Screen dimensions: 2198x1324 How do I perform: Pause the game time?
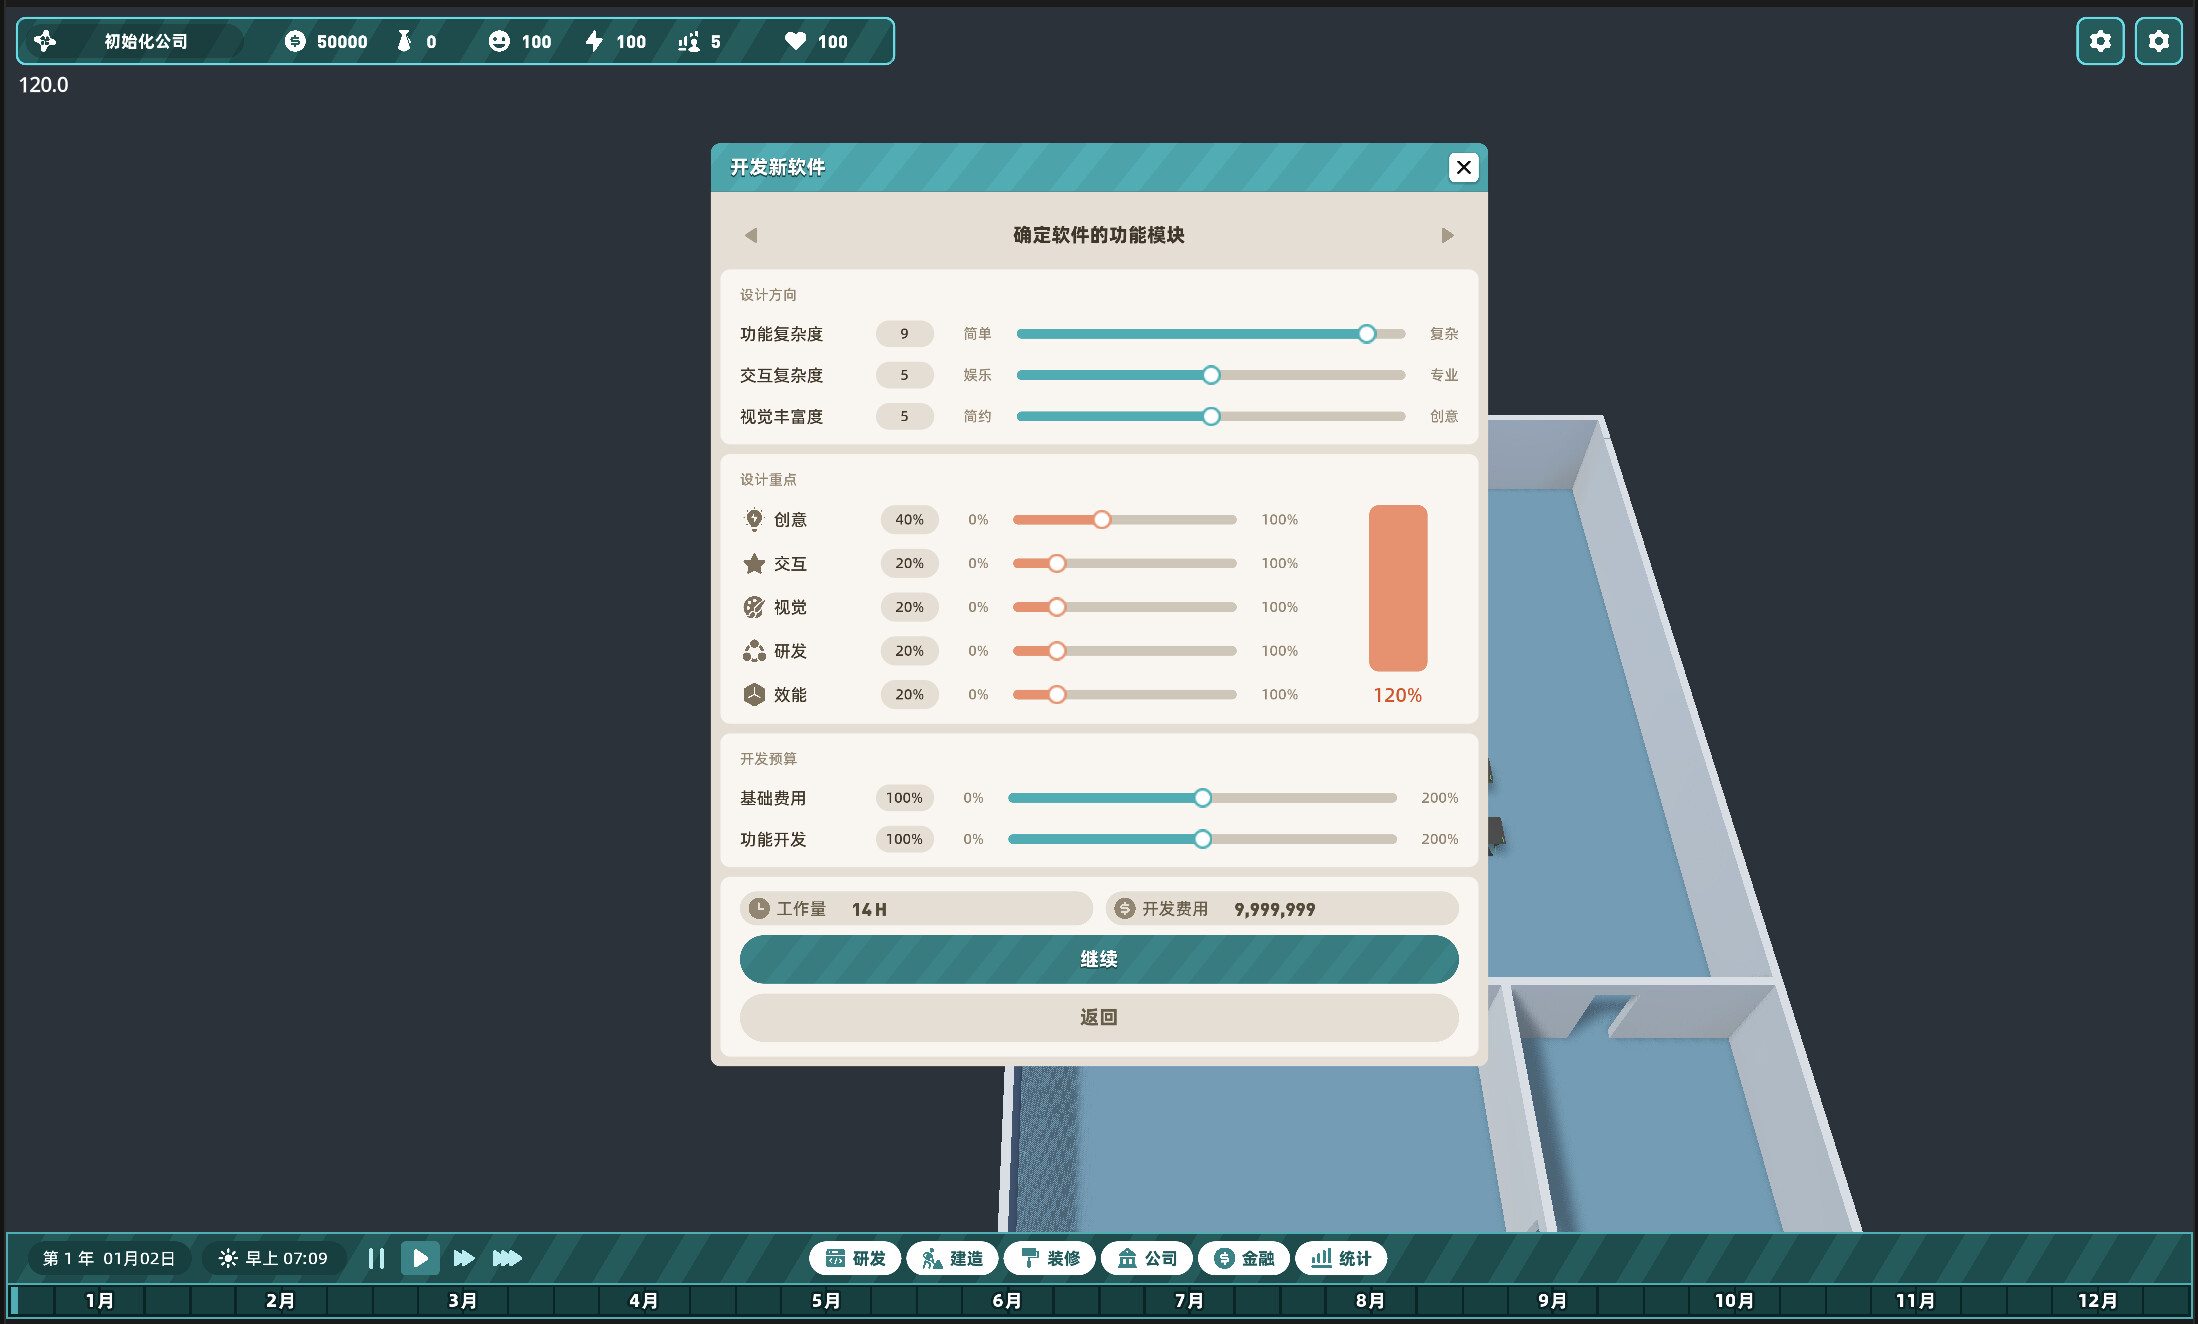376,1258
